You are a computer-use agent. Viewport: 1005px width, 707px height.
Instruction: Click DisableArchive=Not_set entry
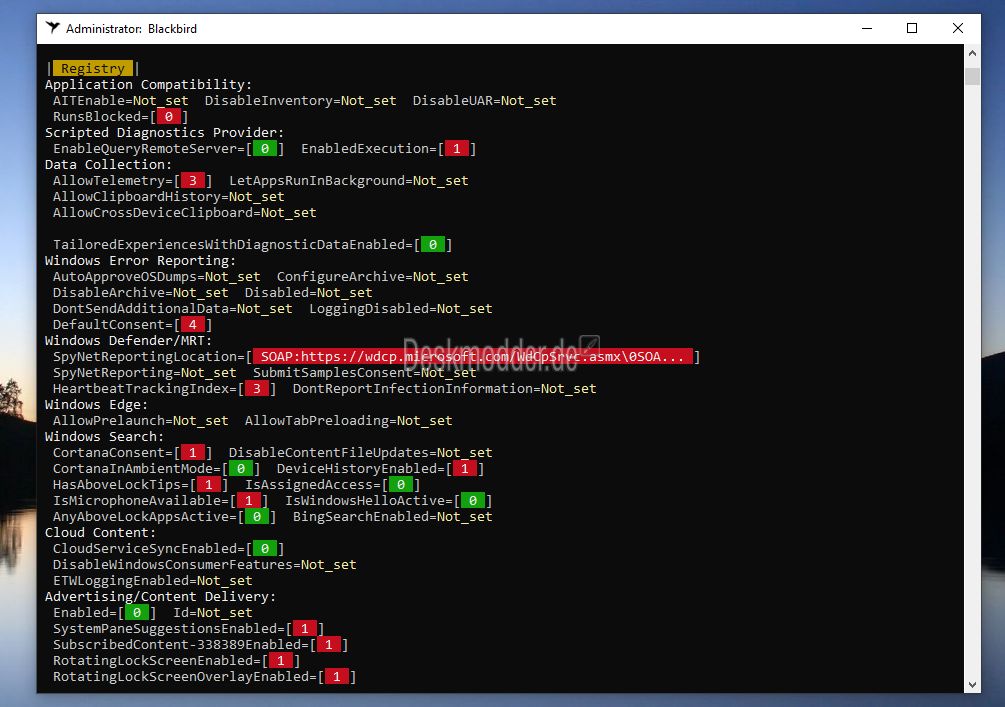coord(140,293)
